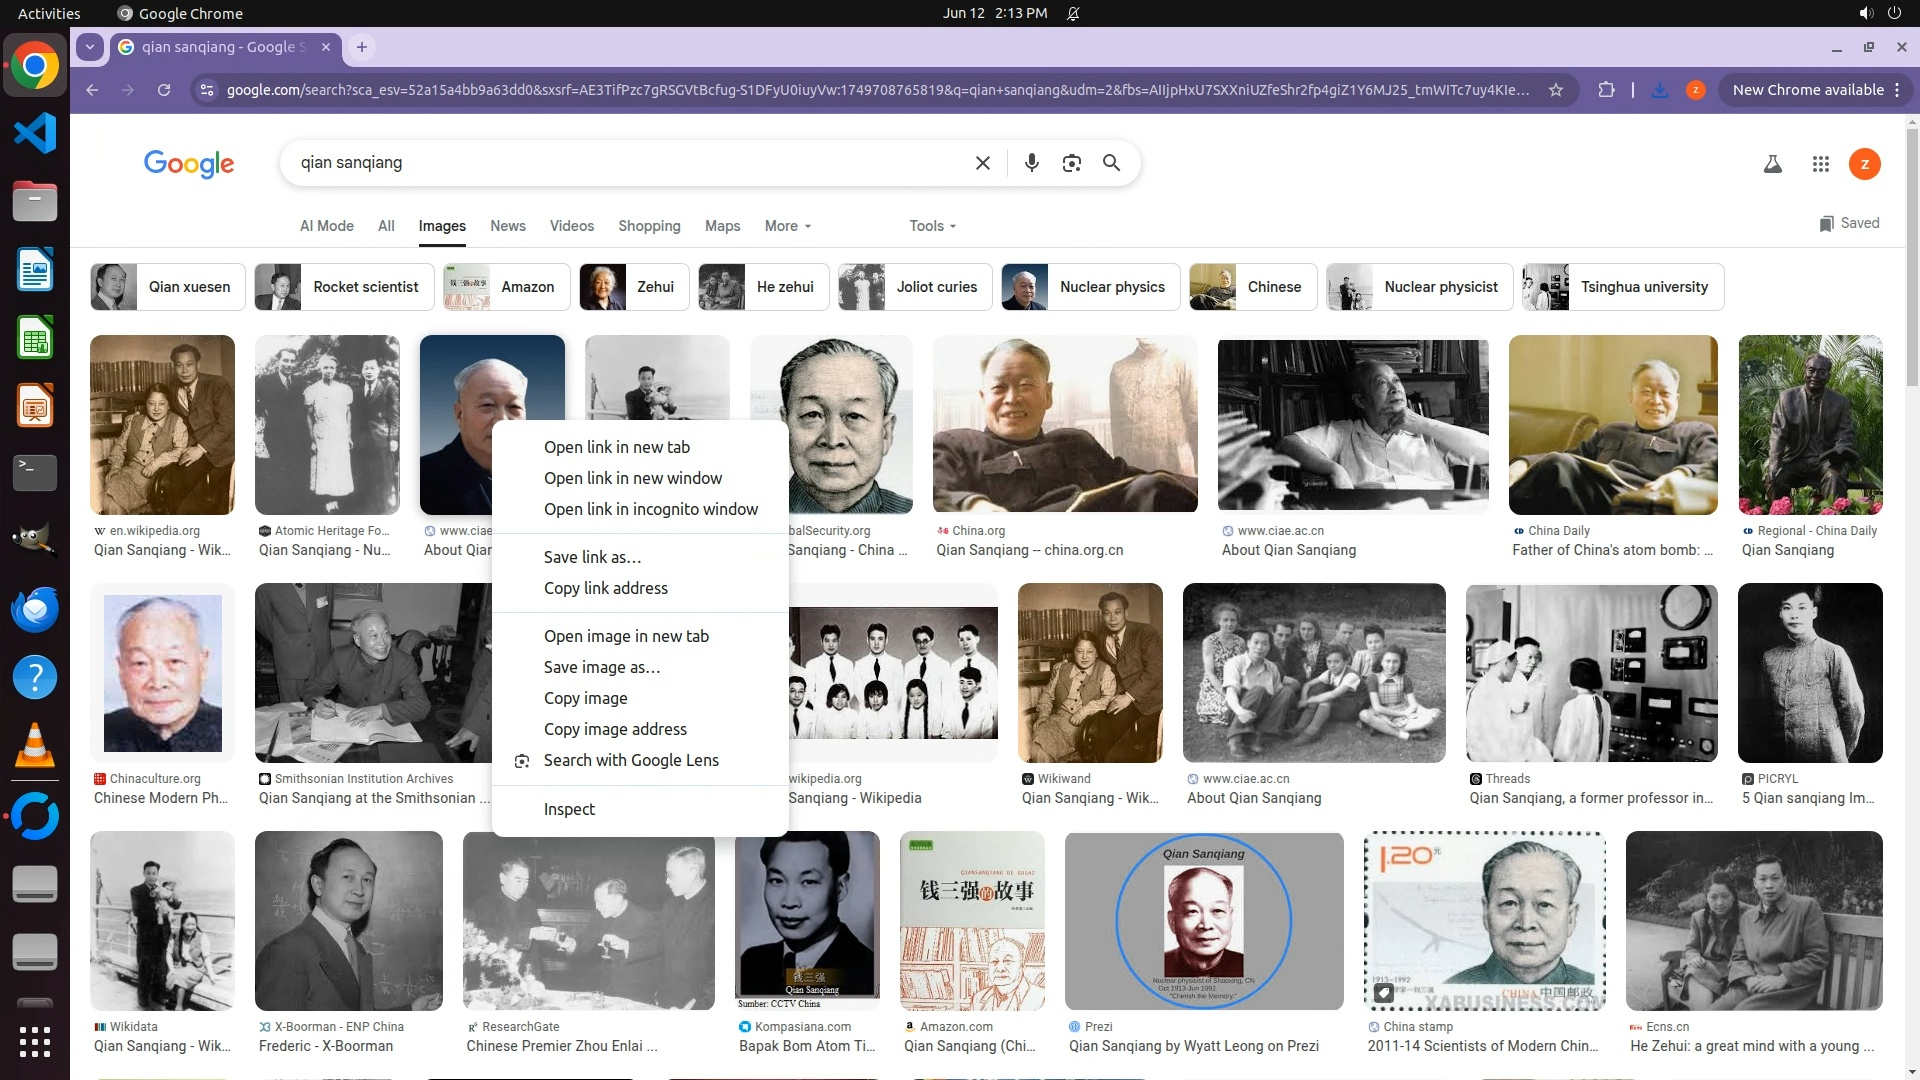Expand the More search filters dropdown
This screenshot has width=1920, height=1080.
787,226
